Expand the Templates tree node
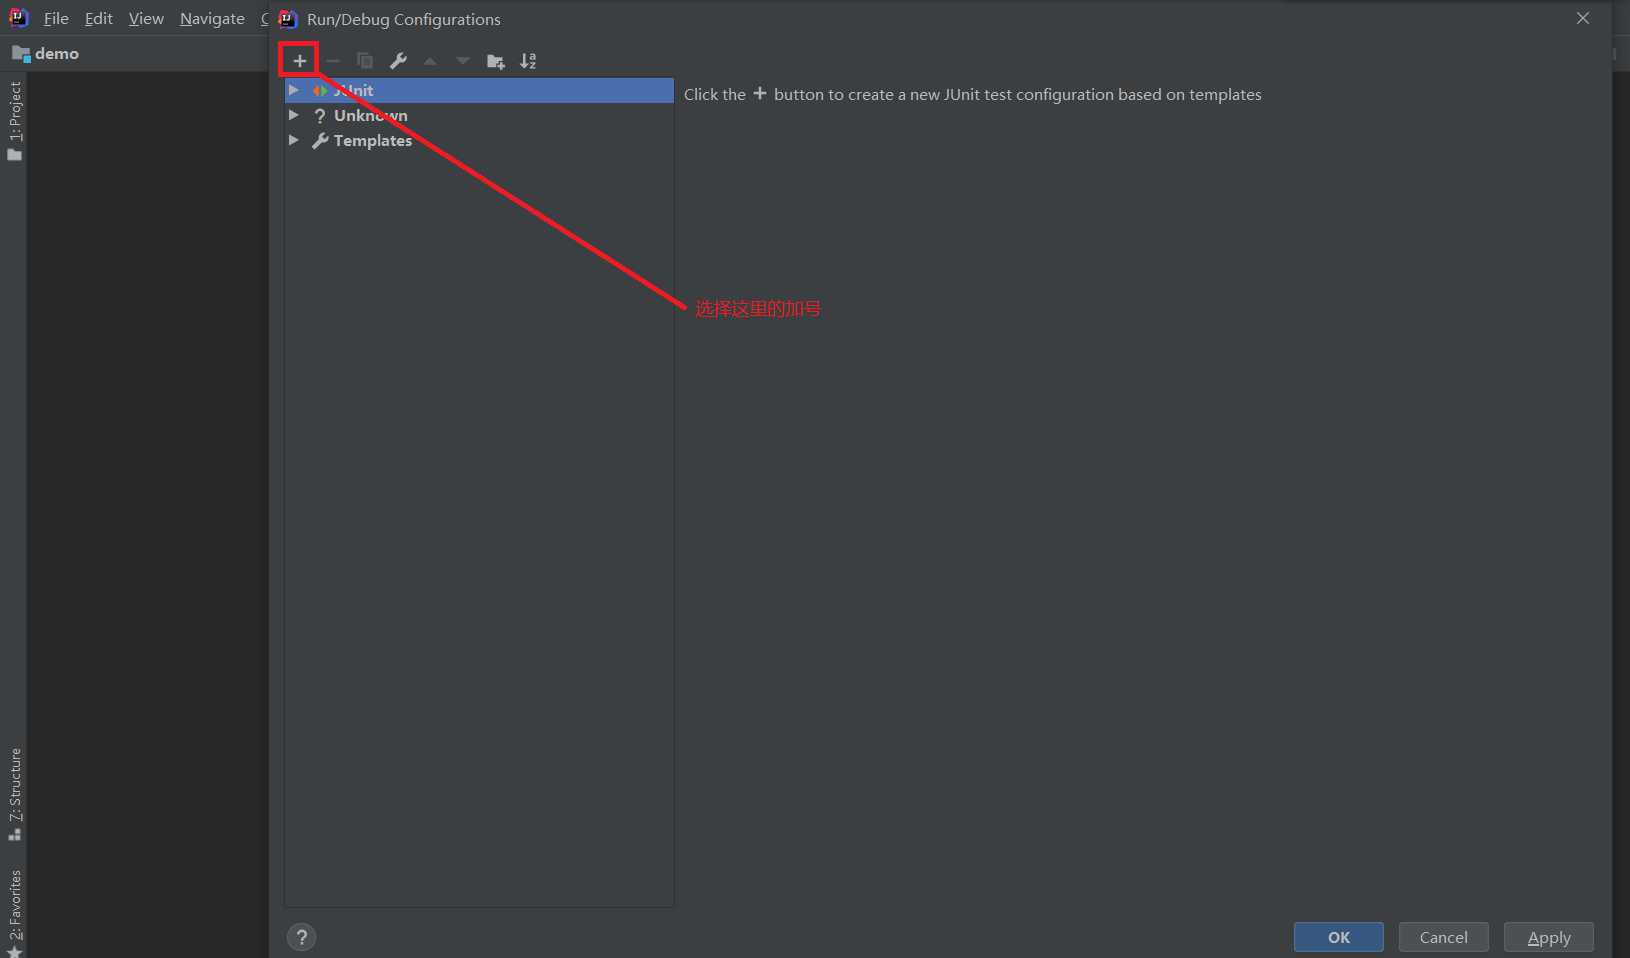 [293, 140]
